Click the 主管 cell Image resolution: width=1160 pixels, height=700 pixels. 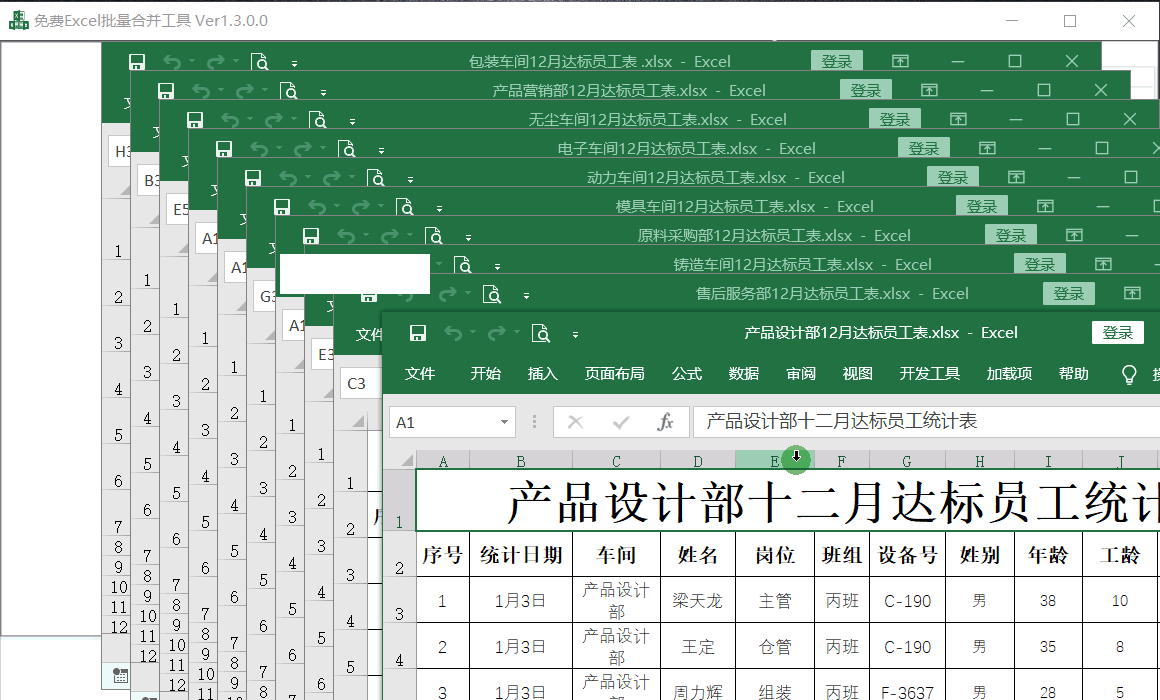click(x=775, y=600)
